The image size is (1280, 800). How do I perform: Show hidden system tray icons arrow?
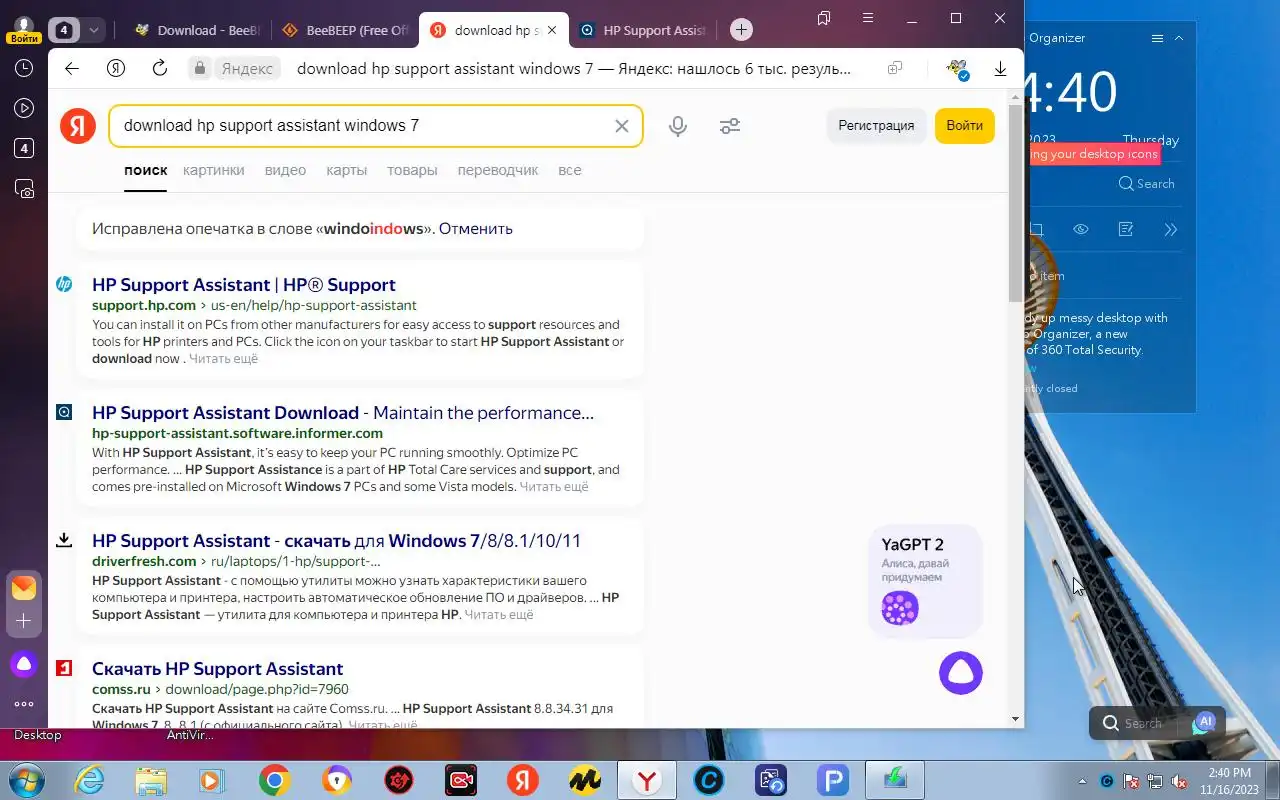click(1082, 781)
